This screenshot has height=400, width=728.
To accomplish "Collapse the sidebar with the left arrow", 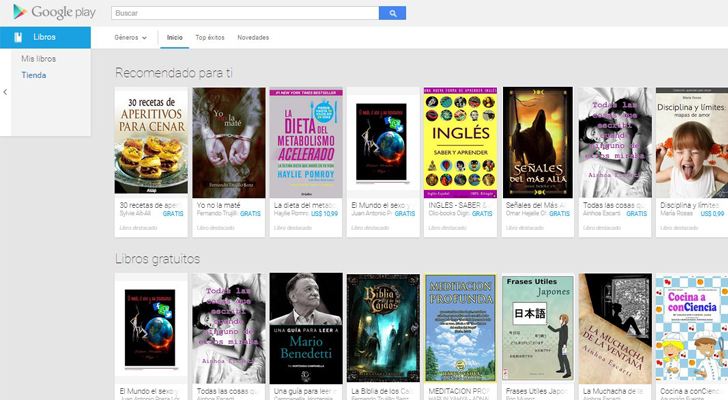I will pos(5,92).
